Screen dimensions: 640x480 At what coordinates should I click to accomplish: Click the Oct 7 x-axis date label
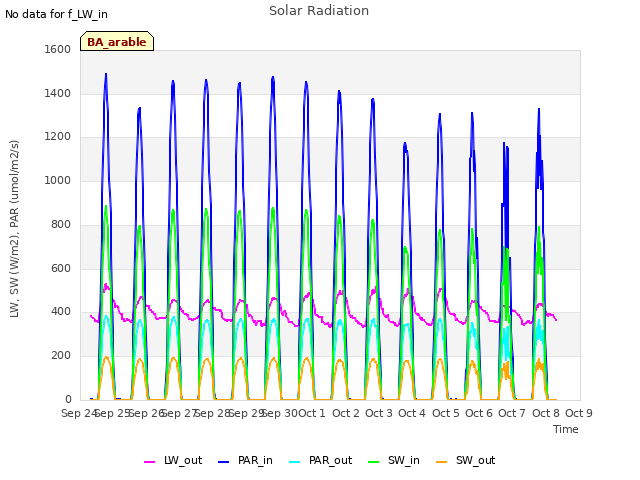point(512,413)
